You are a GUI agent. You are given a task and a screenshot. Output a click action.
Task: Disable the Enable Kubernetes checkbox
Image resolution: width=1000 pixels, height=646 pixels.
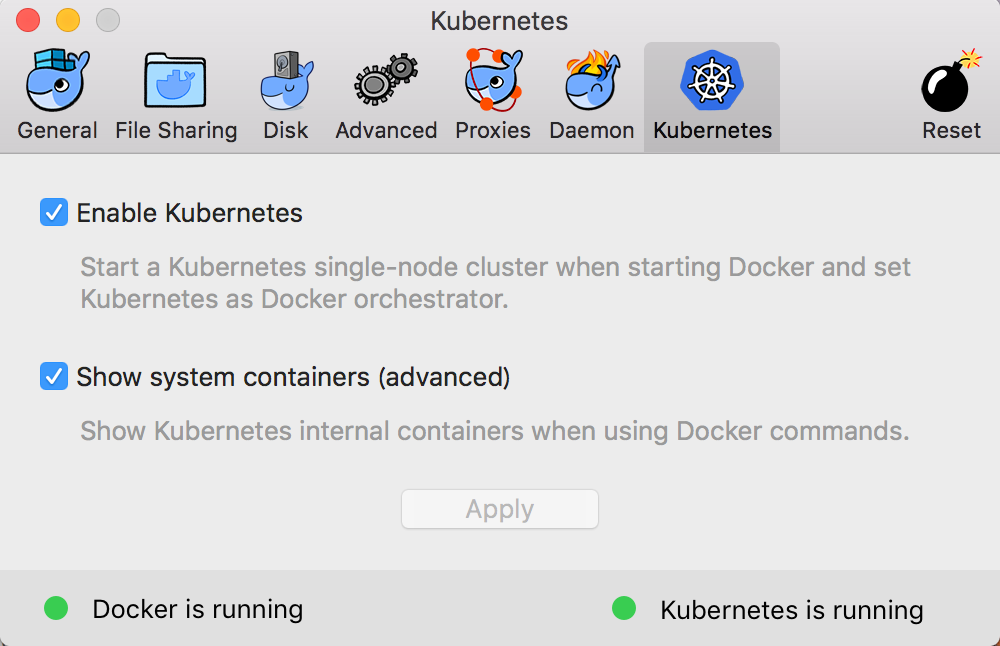pos(54,213)
